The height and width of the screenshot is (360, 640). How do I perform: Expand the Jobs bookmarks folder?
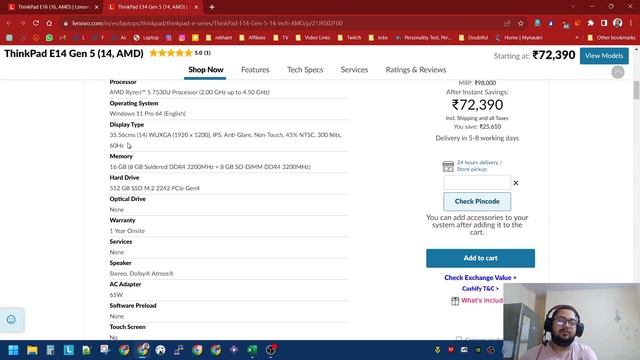coord(378,38)
